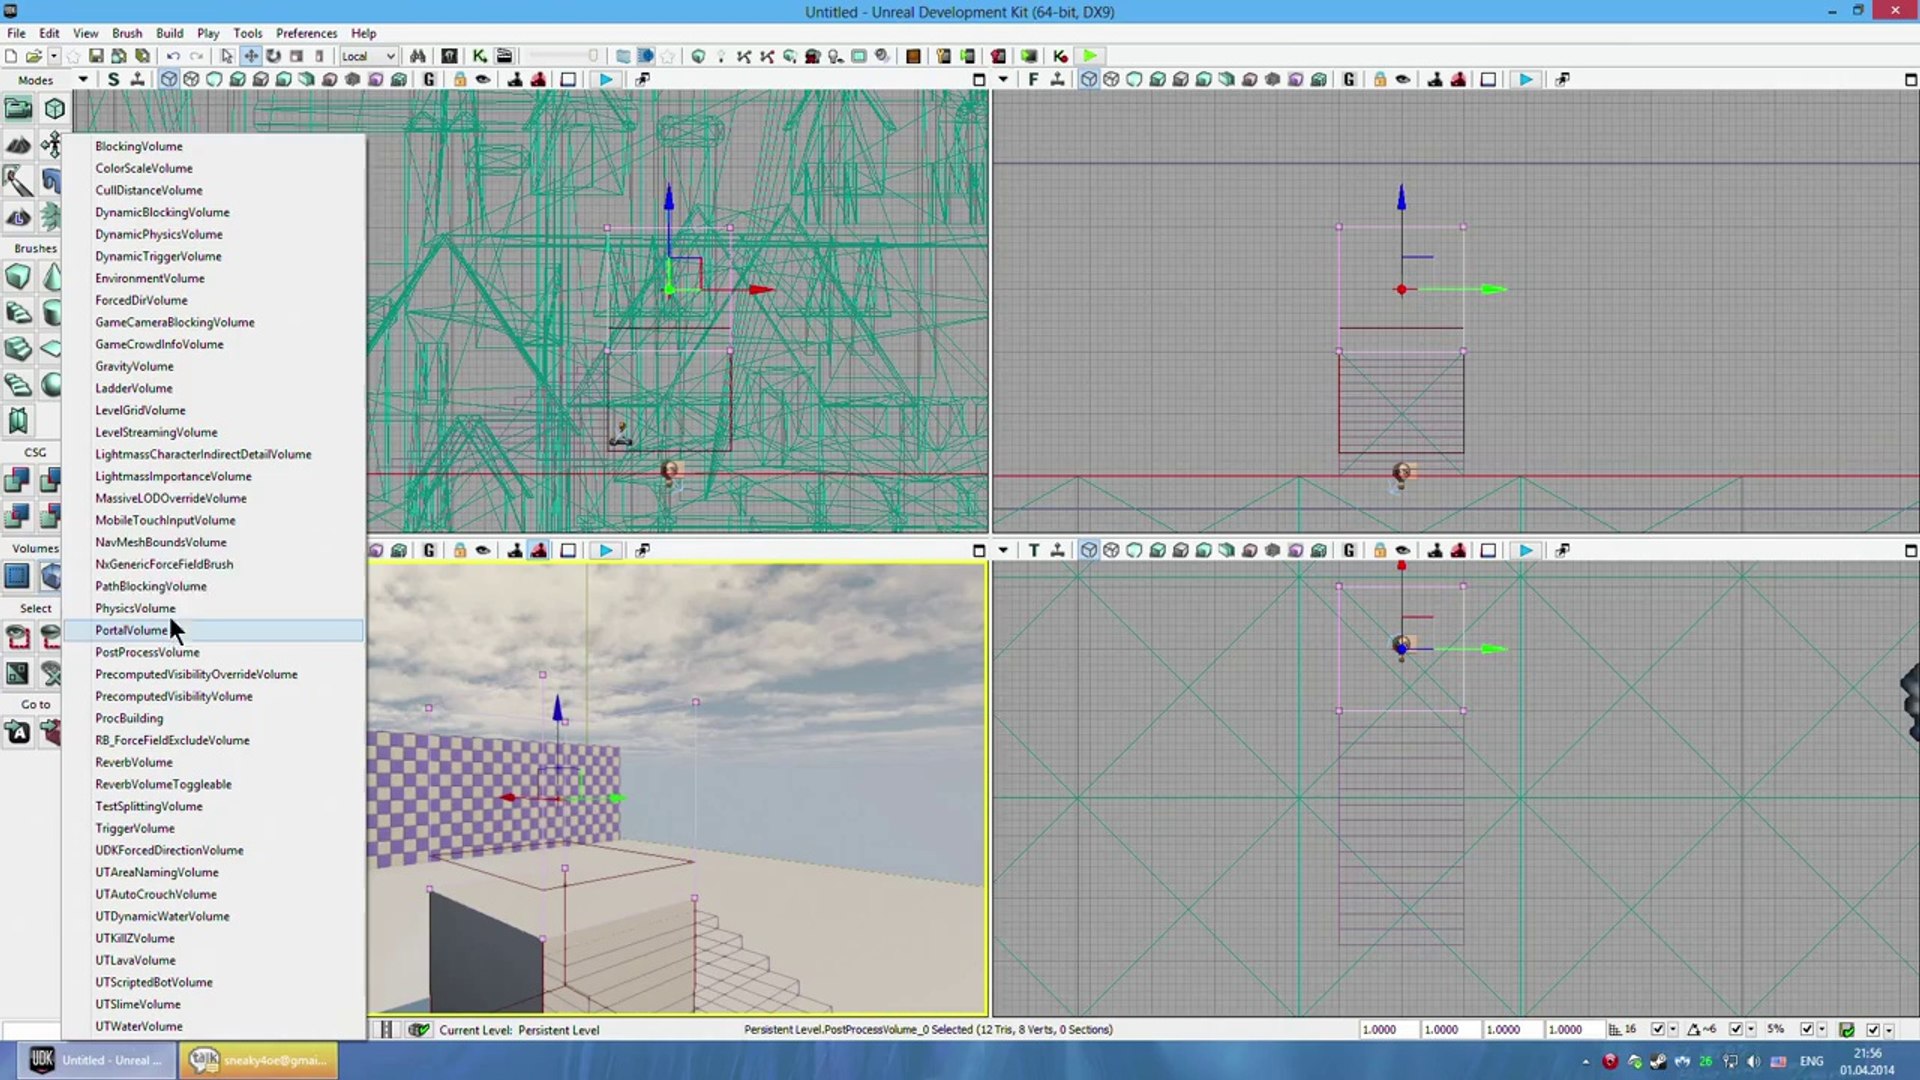Choose LightmassImportanceVolume from volume list
The image size is (1920, 1080).
pos(214,476)
